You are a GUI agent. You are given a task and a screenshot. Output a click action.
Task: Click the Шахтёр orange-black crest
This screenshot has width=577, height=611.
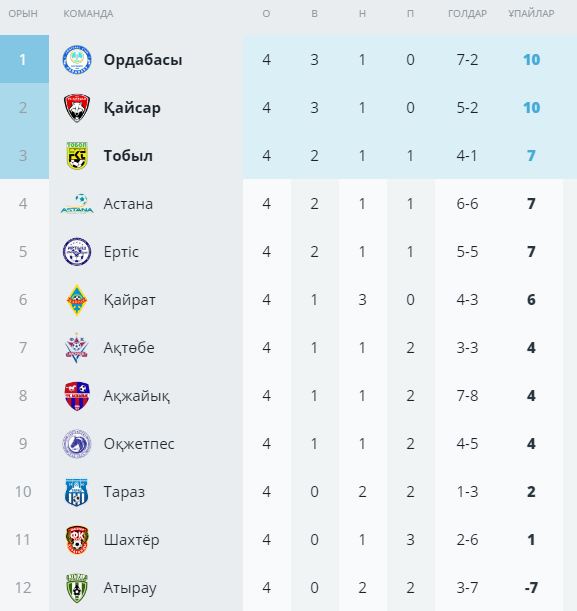coord(77,540)
